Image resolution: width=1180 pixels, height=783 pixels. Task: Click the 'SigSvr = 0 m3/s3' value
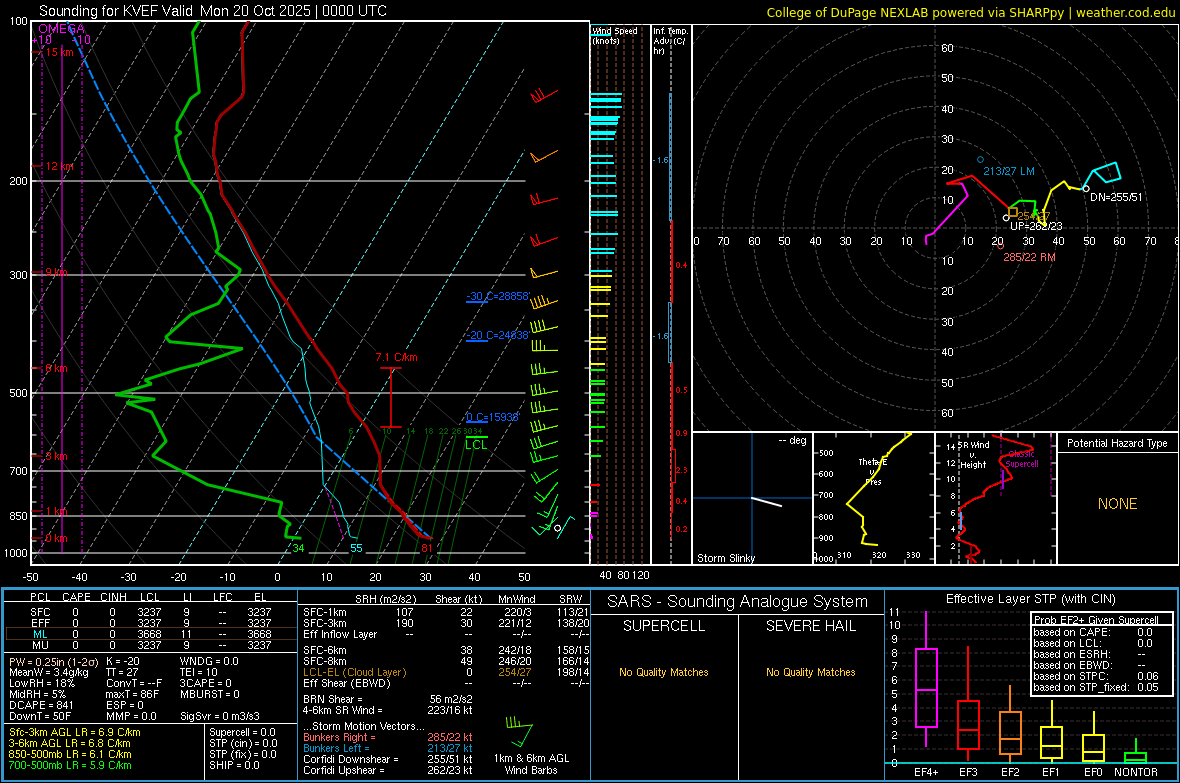click(x=220, y=716)
